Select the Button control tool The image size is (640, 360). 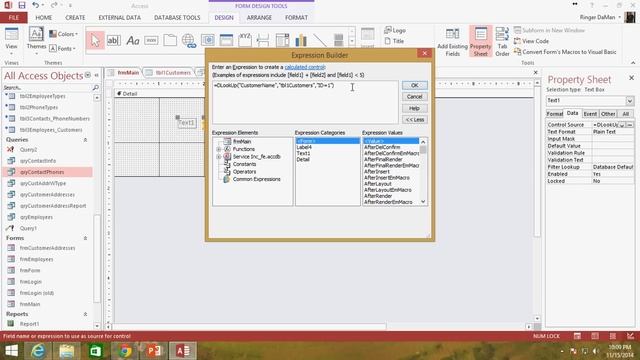click(151, 40)
